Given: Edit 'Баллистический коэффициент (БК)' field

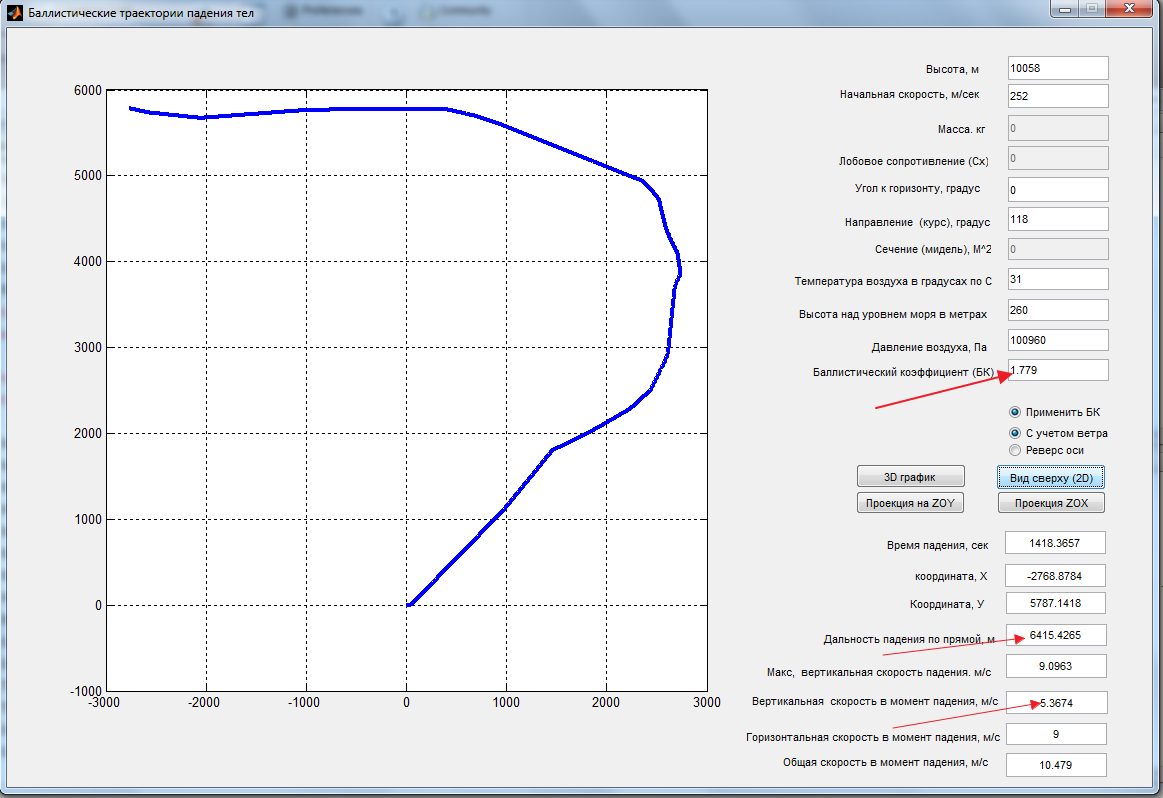Looking at the screenshot, I should (x=1058, y=370).
